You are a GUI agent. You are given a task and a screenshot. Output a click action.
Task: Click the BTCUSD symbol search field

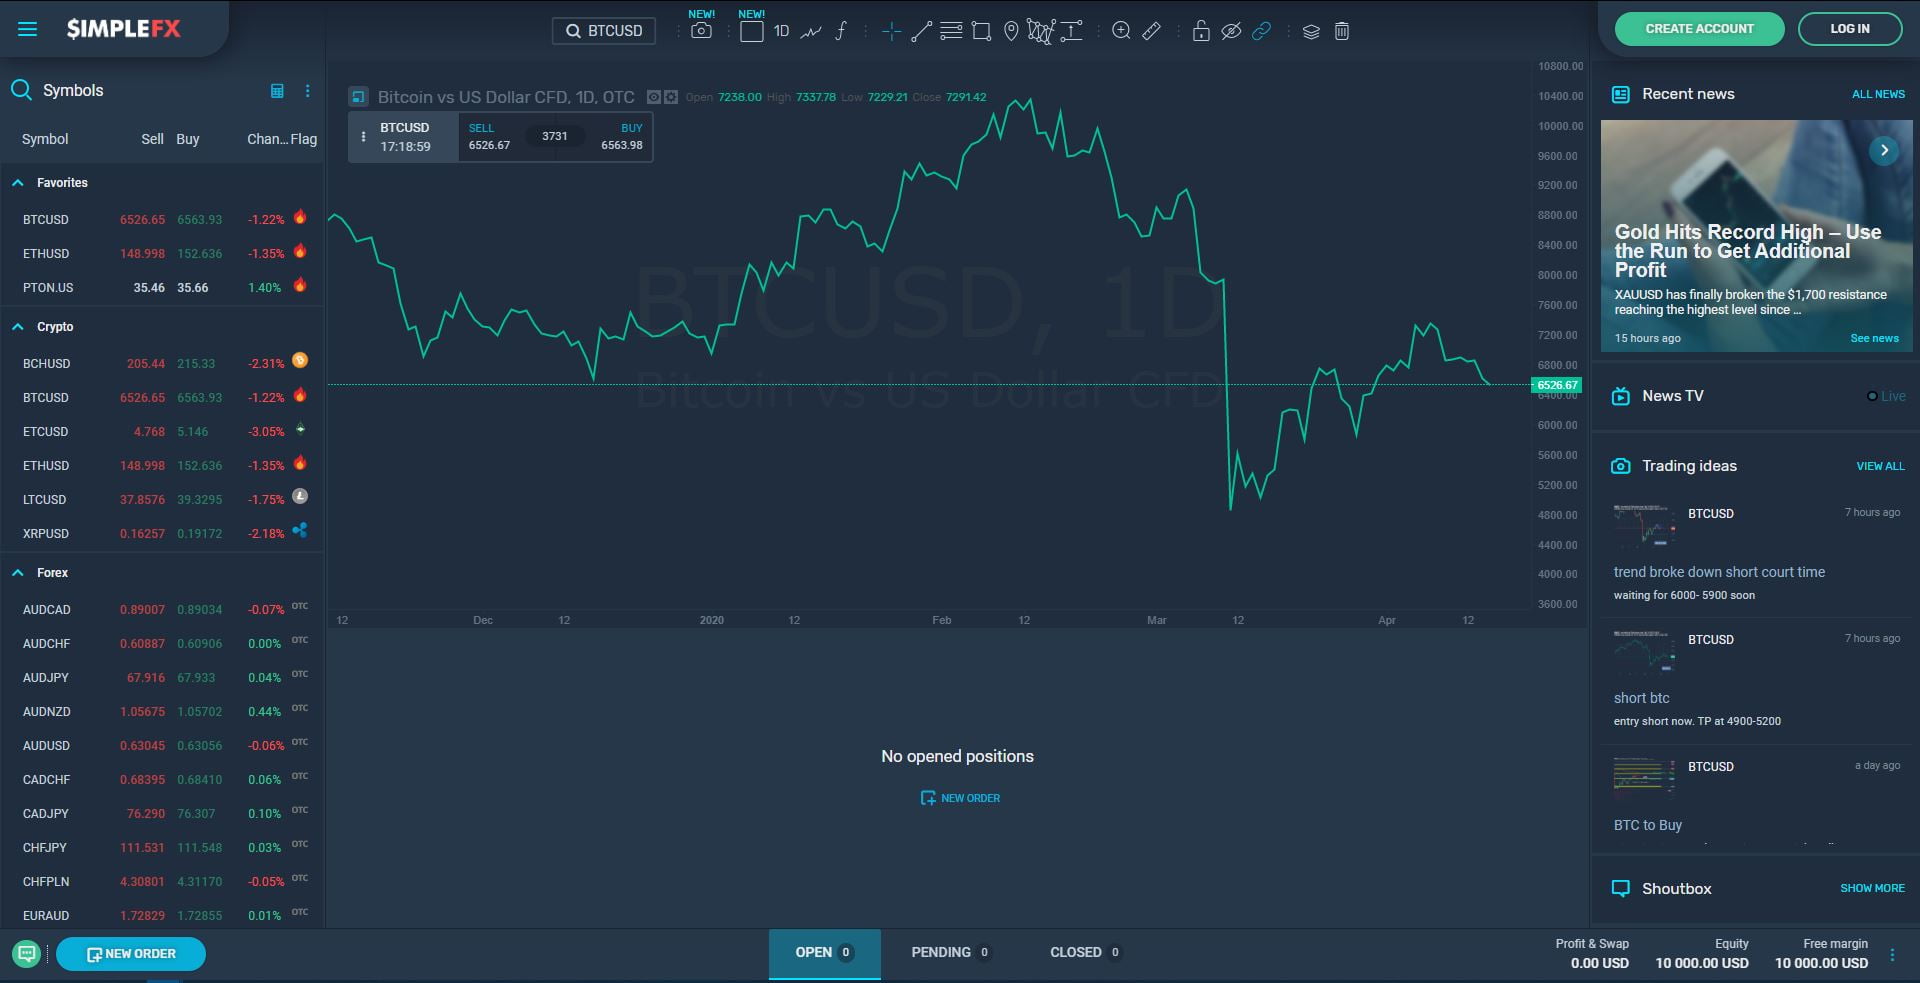[x=604, y=31]
